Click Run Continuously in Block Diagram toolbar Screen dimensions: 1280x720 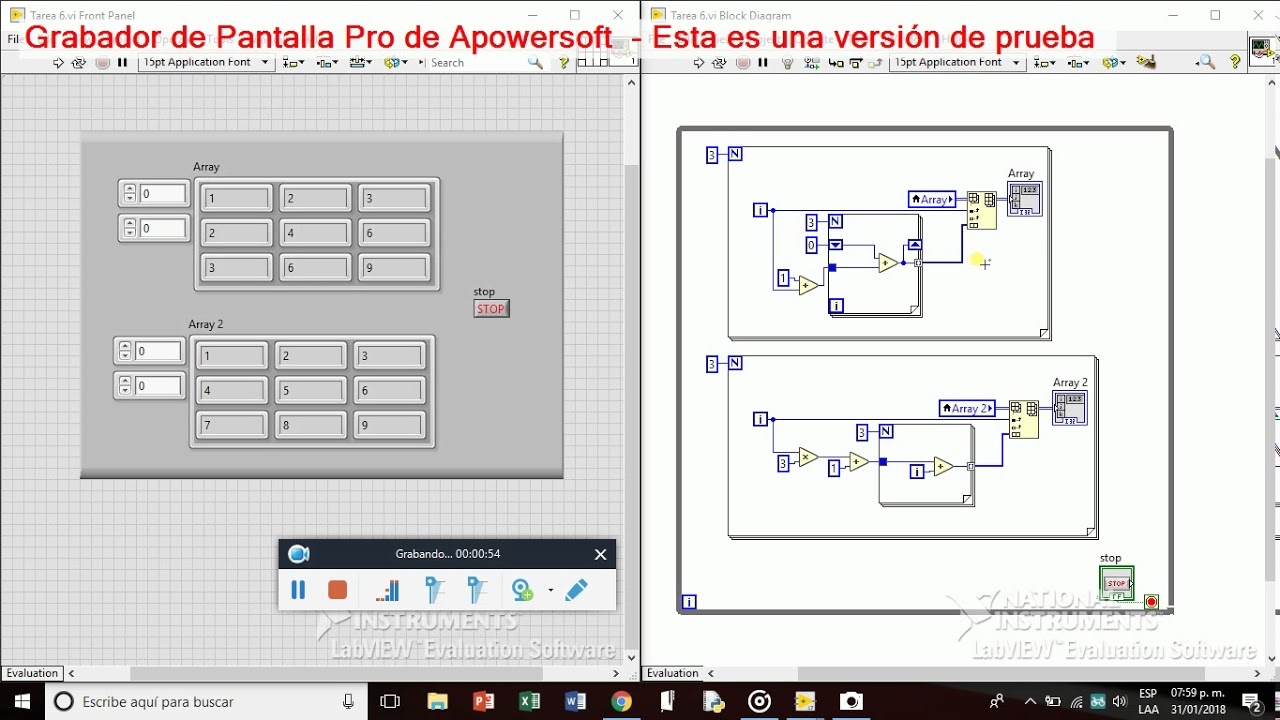(720, 63)
